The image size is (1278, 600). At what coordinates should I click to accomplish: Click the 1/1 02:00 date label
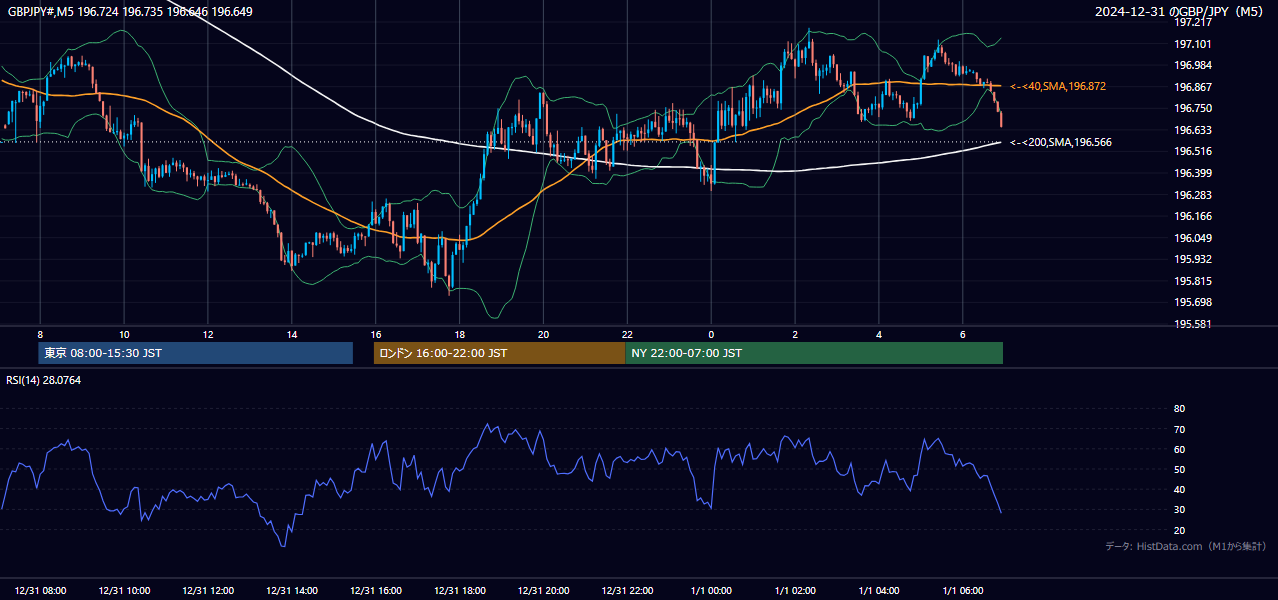pos(795,591)
